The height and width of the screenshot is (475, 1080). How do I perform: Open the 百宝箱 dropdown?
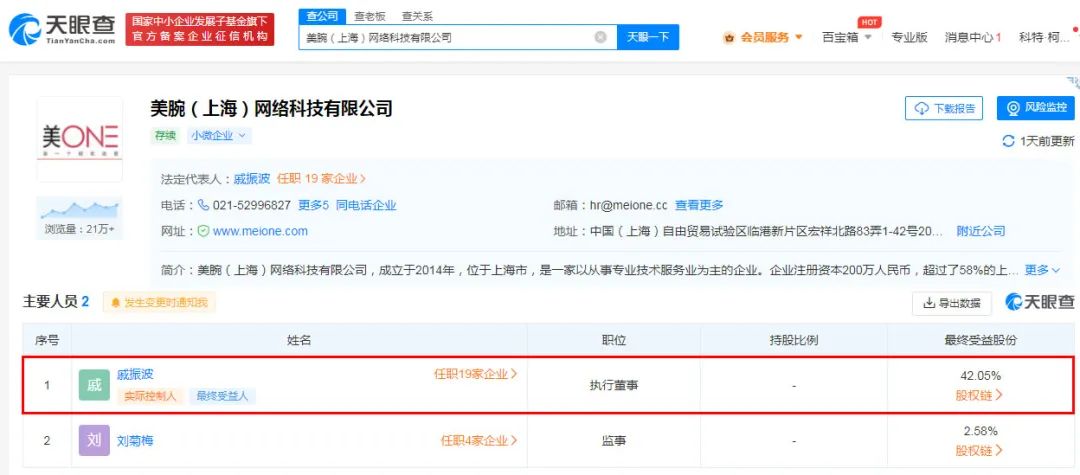(847, 37)
